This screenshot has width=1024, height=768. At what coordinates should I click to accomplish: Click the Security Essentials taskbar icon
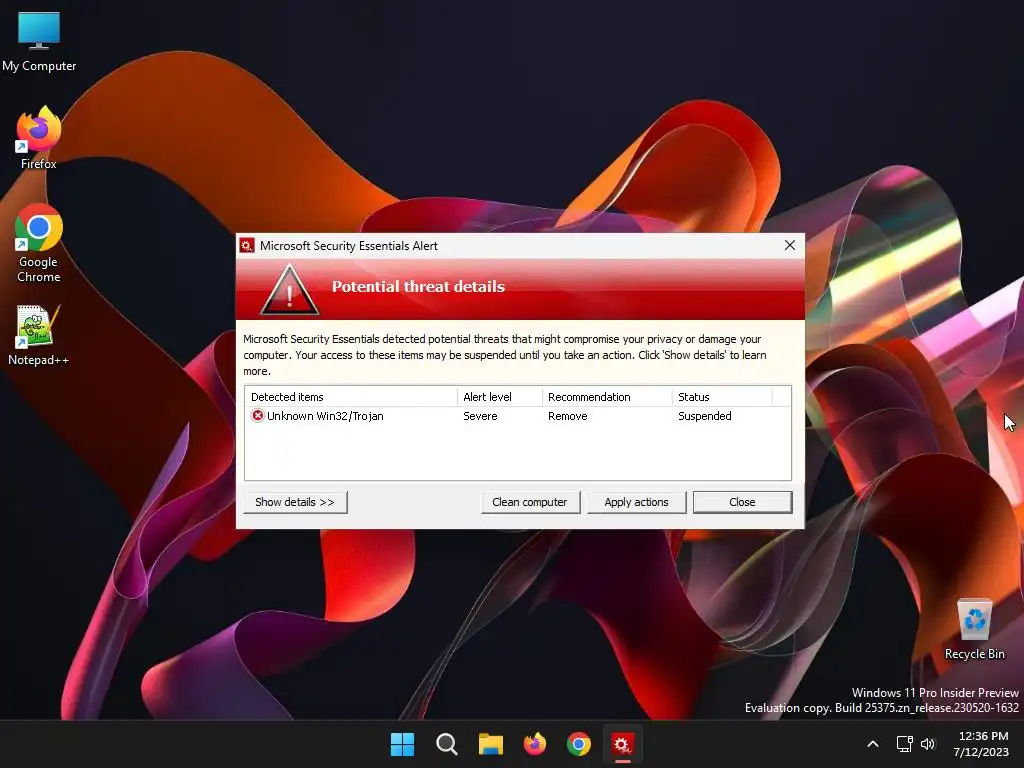tap(622, 744)
